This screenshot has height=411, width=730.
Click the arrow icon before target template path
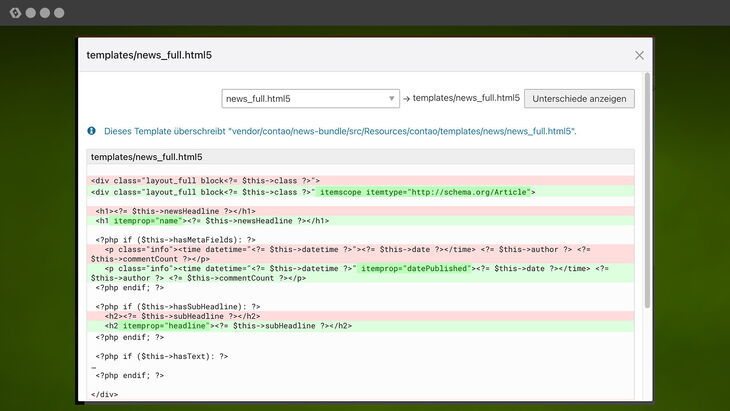tap(407, 99)
